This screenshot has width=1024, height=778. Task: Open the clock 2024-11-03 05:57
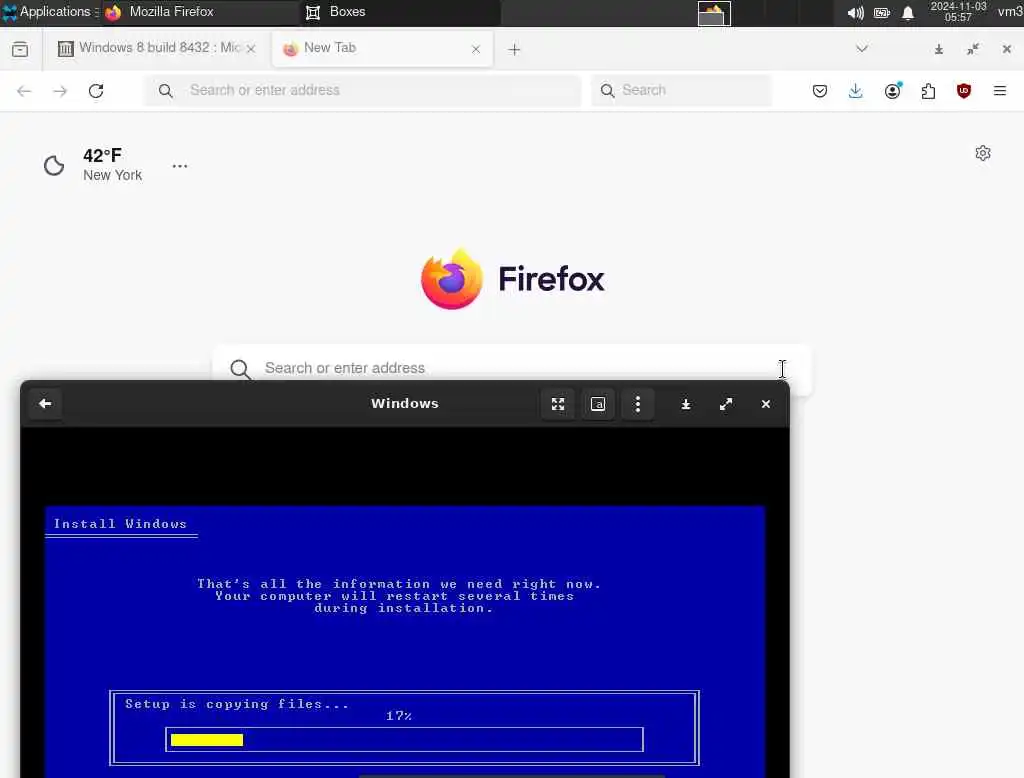pyautogui.click(x=958, y=12)
